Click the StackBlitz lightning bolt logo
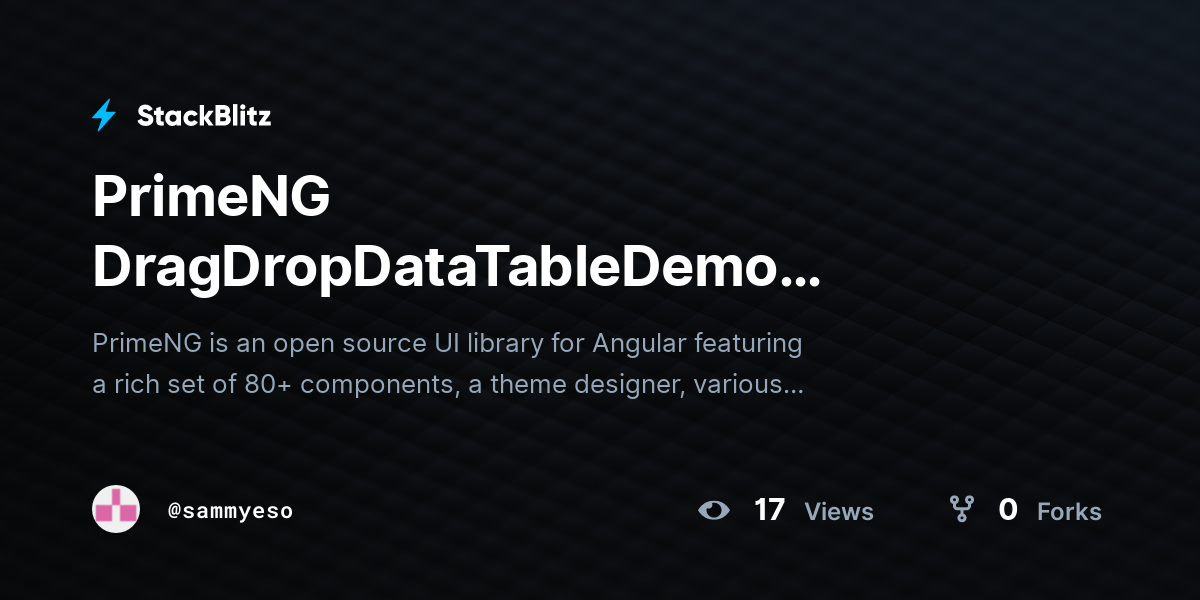 tap(104, 116)
